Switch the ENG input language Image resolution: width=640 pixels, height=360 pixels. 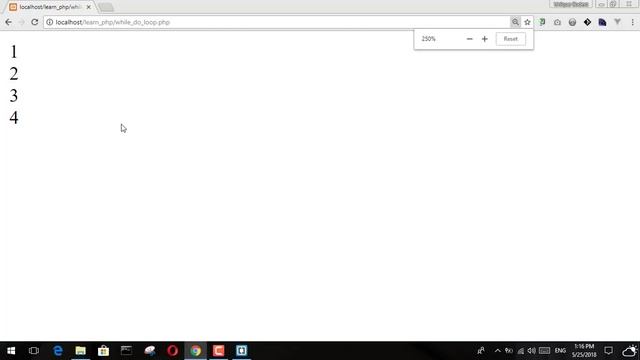(x=560, y=351)
